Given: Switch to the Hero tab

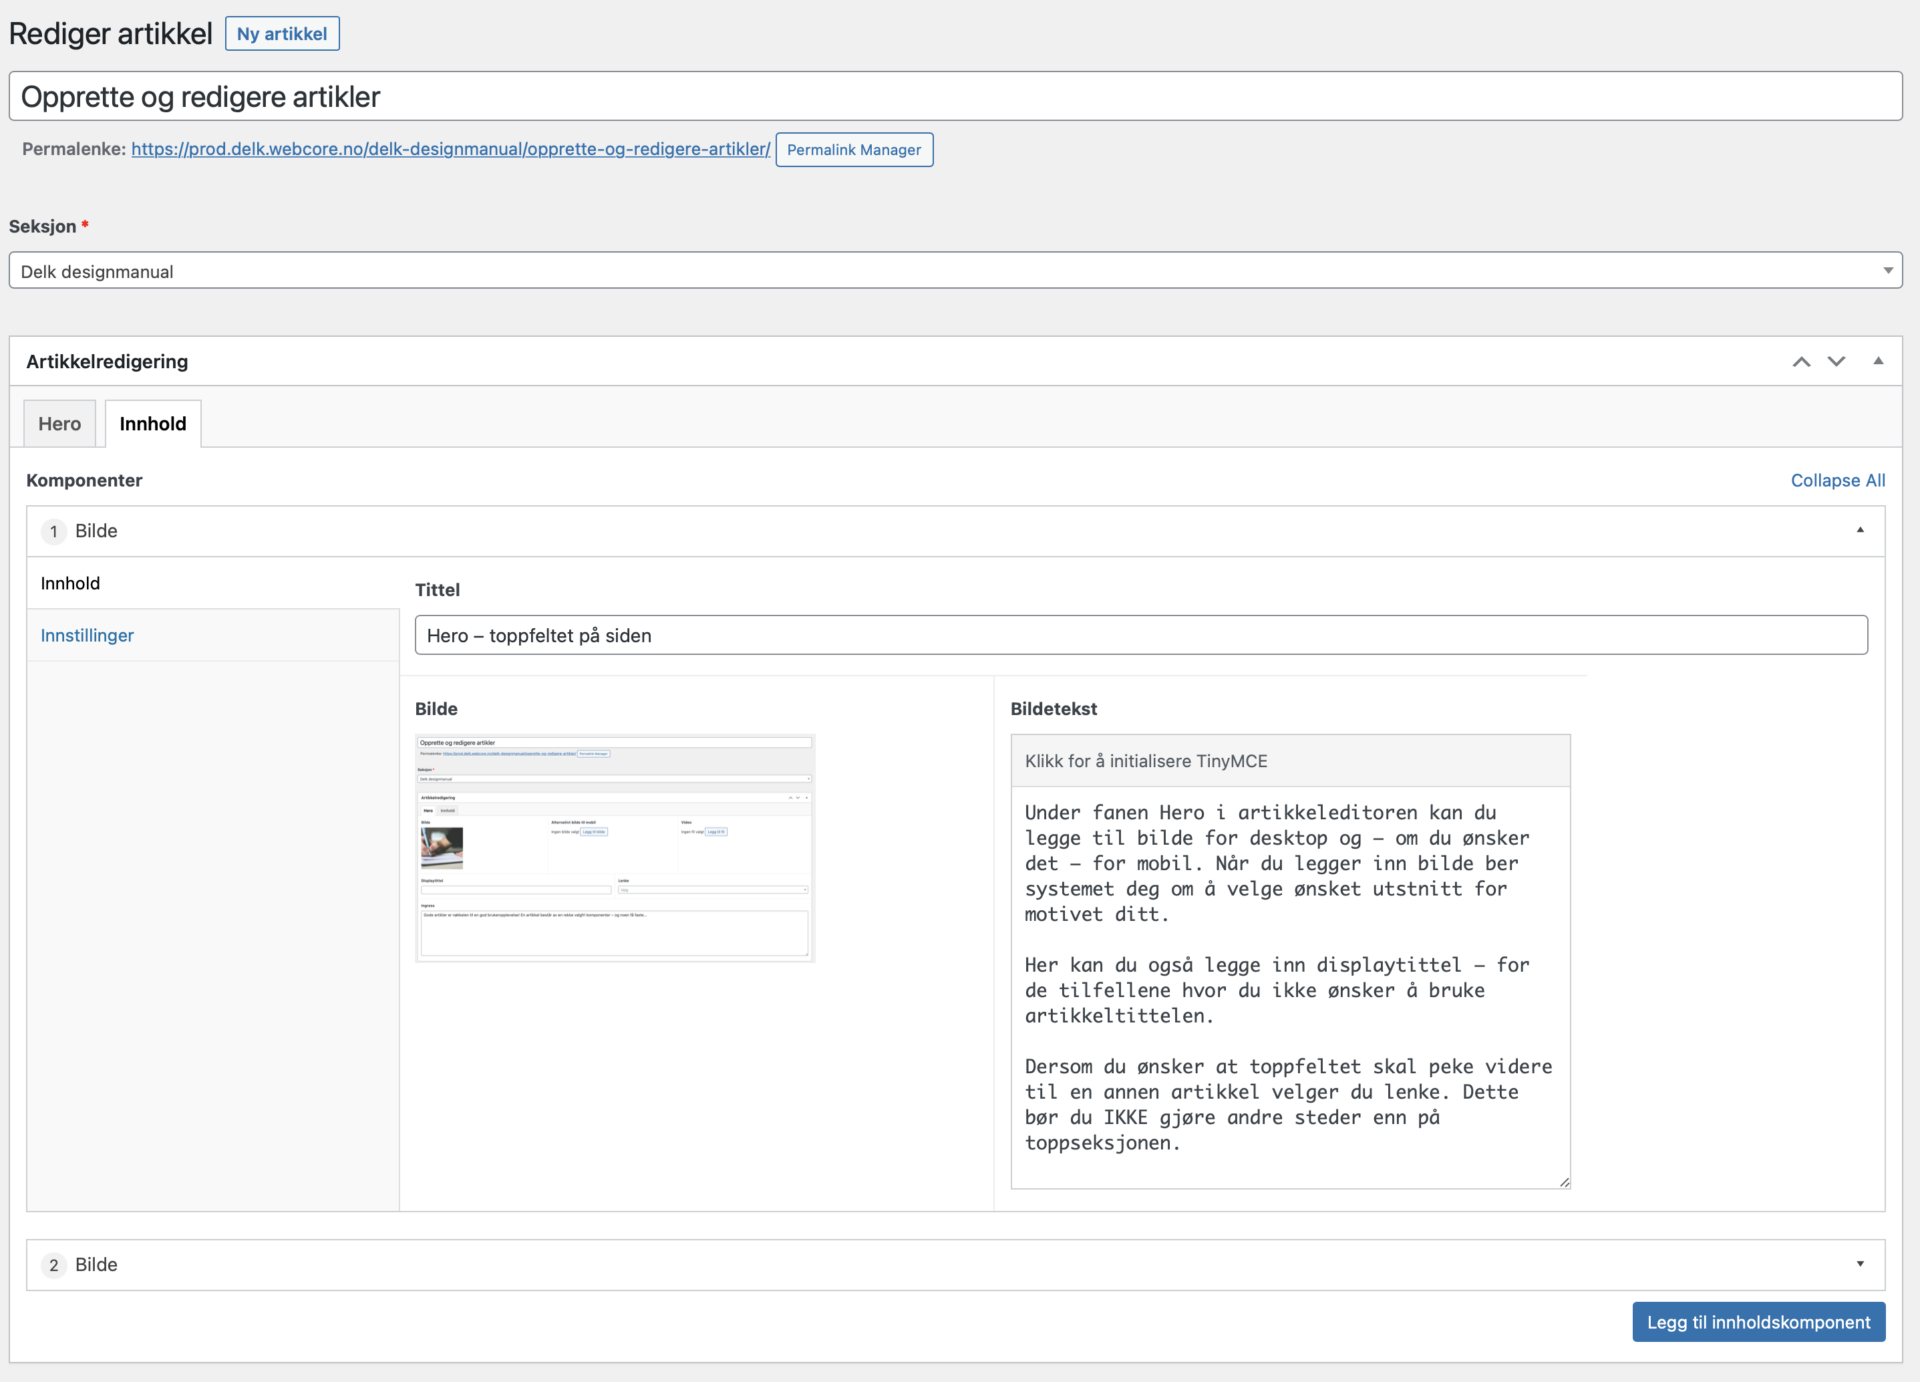Looking at the screenshot, I should click(x=60, y=424).
